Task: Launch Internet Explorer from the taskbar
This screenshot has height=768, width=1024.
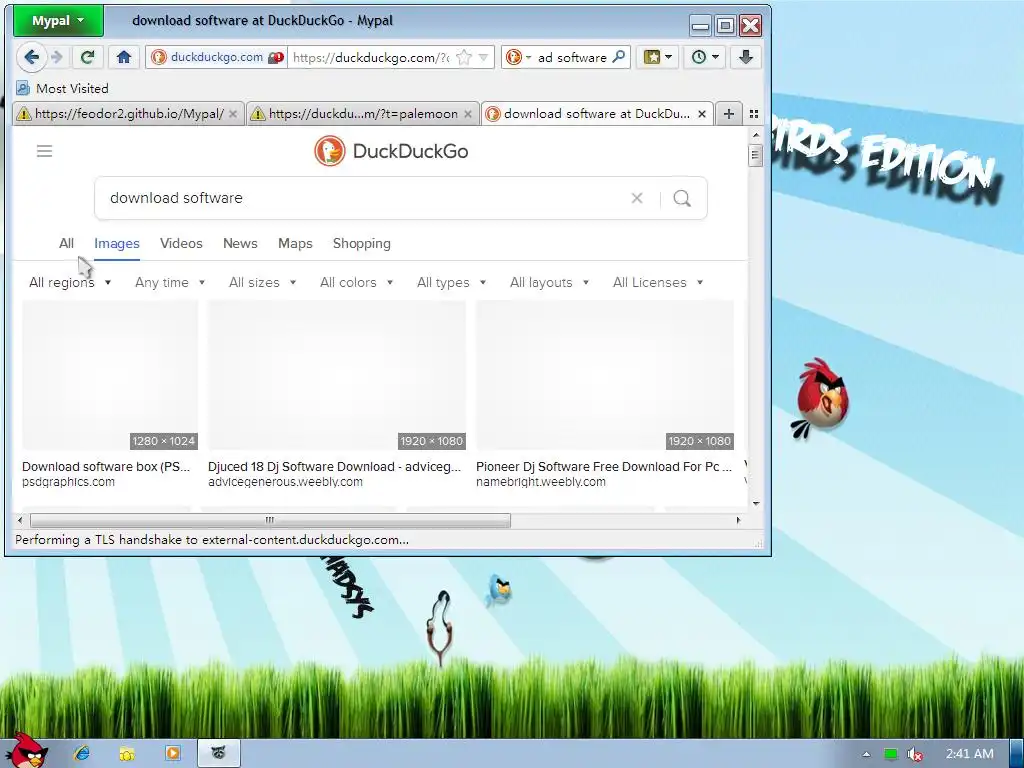Action: 82,753
